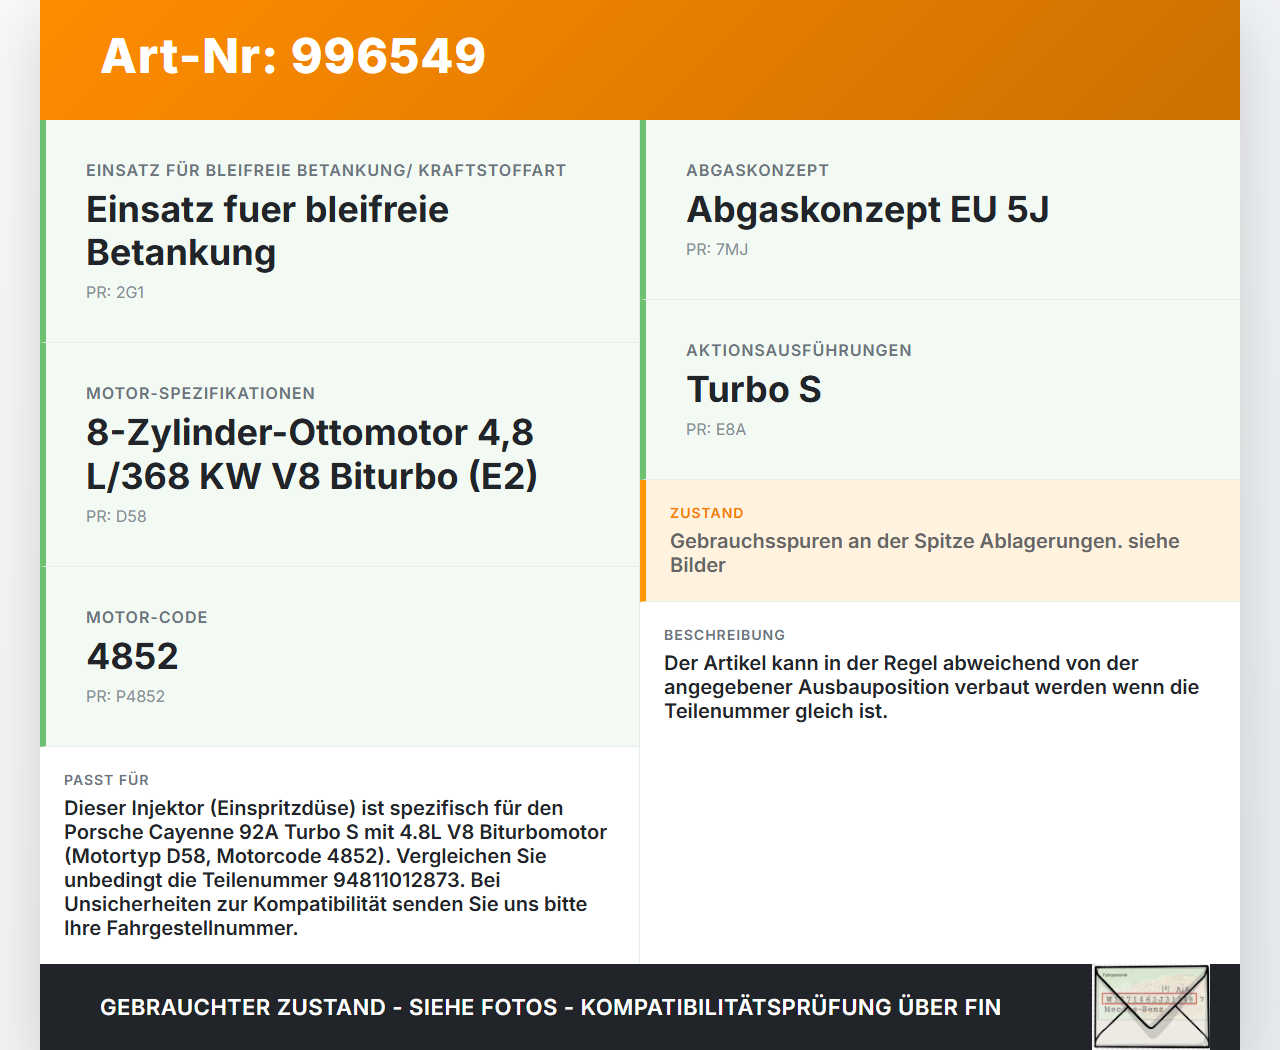Select 'Der Artikel kann in der Regel' description
Image resolution: width=1280 pixels, height=1050 pixels.
pos(932,687)
